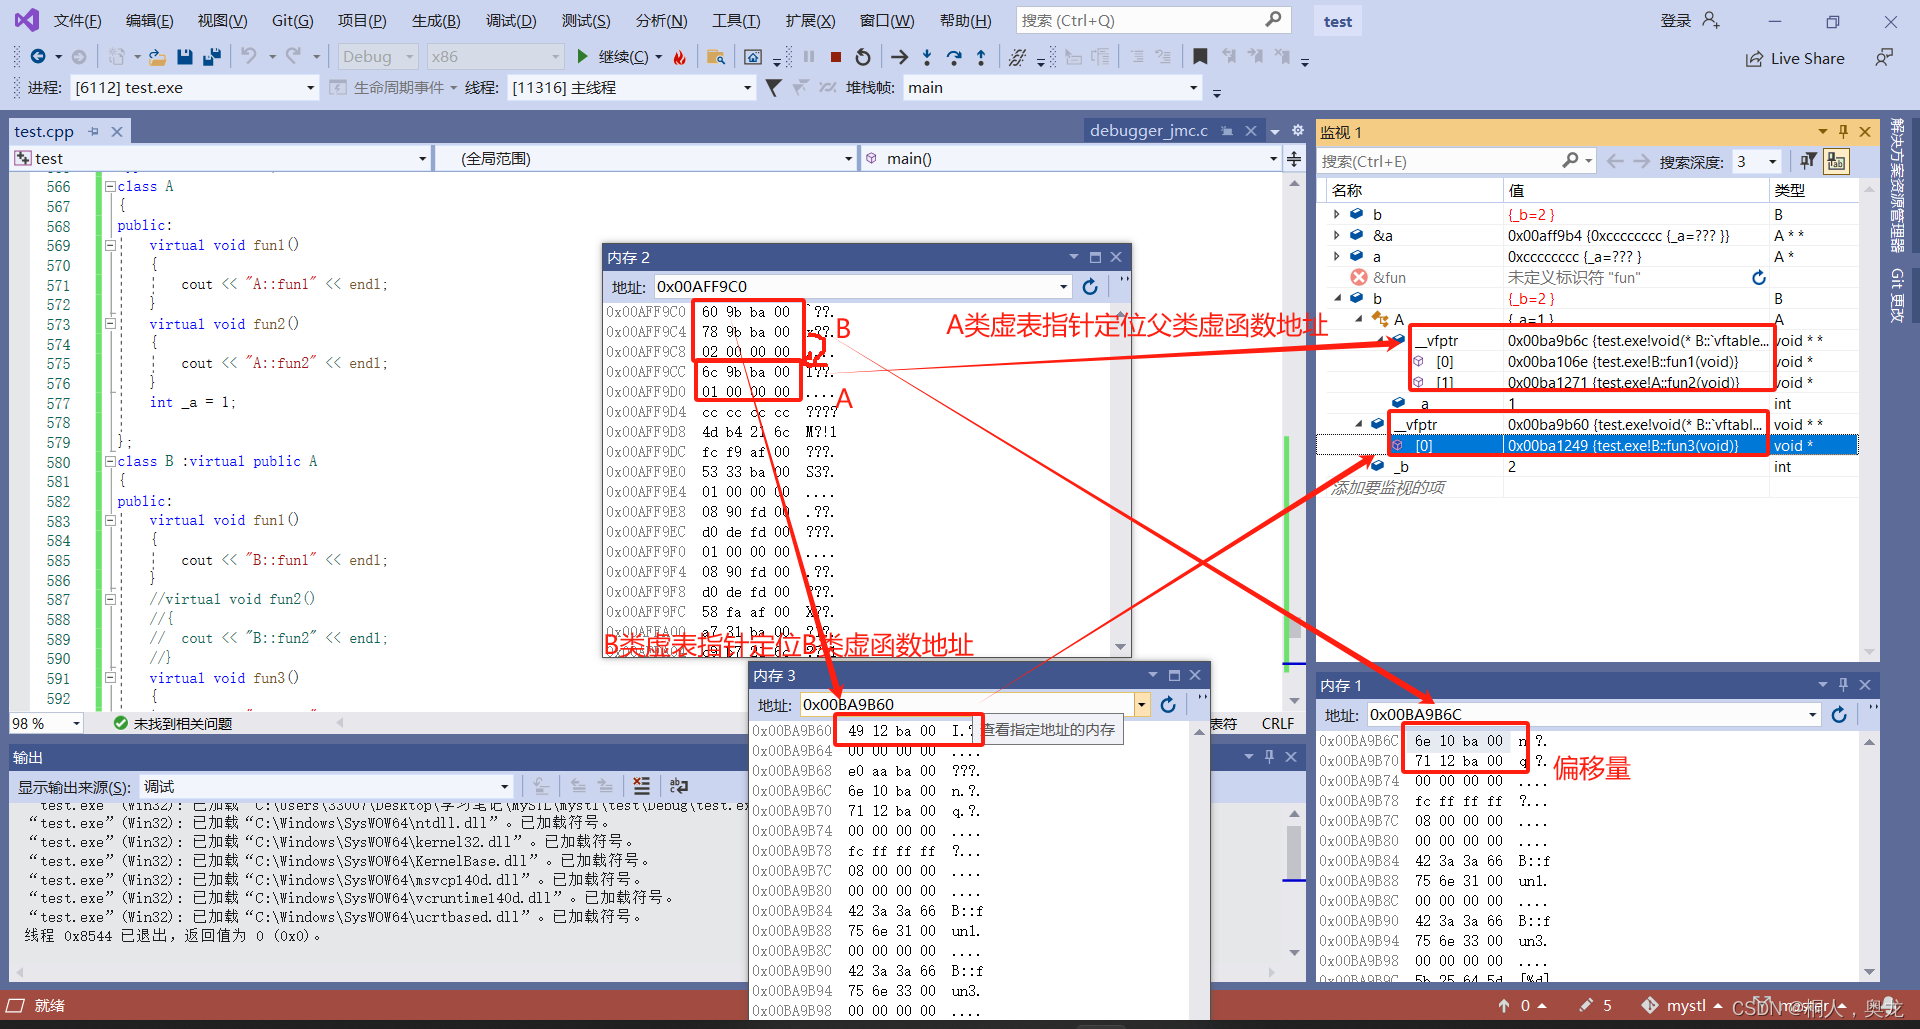This screenshot has height=1029, width=1920.
Task: Click the feedback person icon top right
Action: point(1884,58)
